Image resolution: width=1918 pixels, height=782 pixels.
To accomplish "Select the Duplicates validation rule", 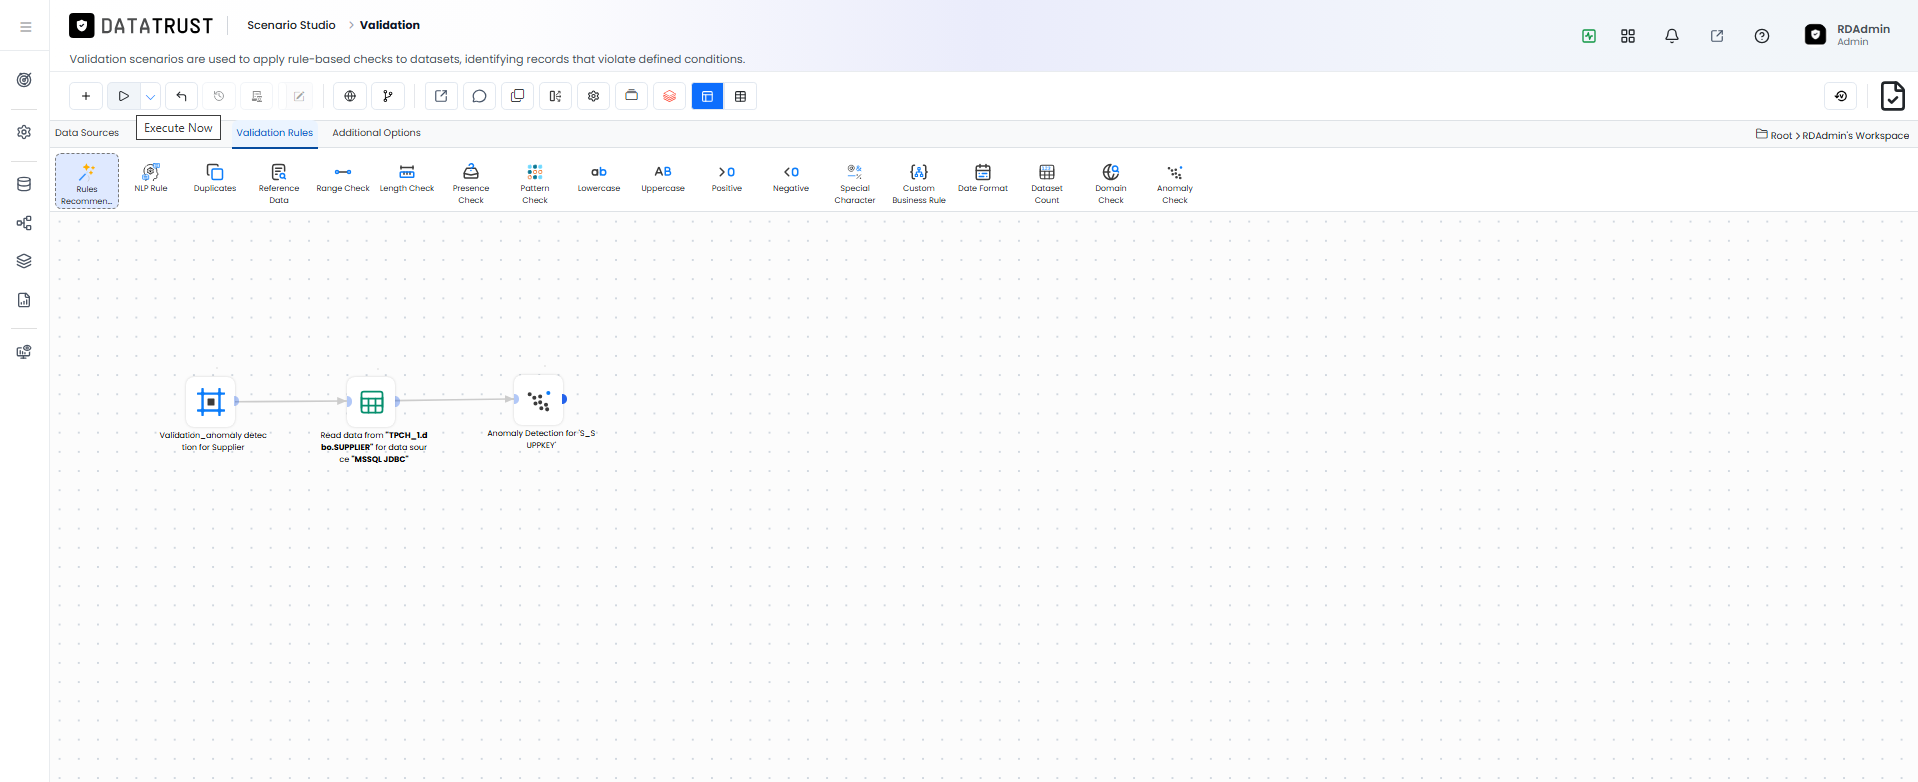I will 215,178.
